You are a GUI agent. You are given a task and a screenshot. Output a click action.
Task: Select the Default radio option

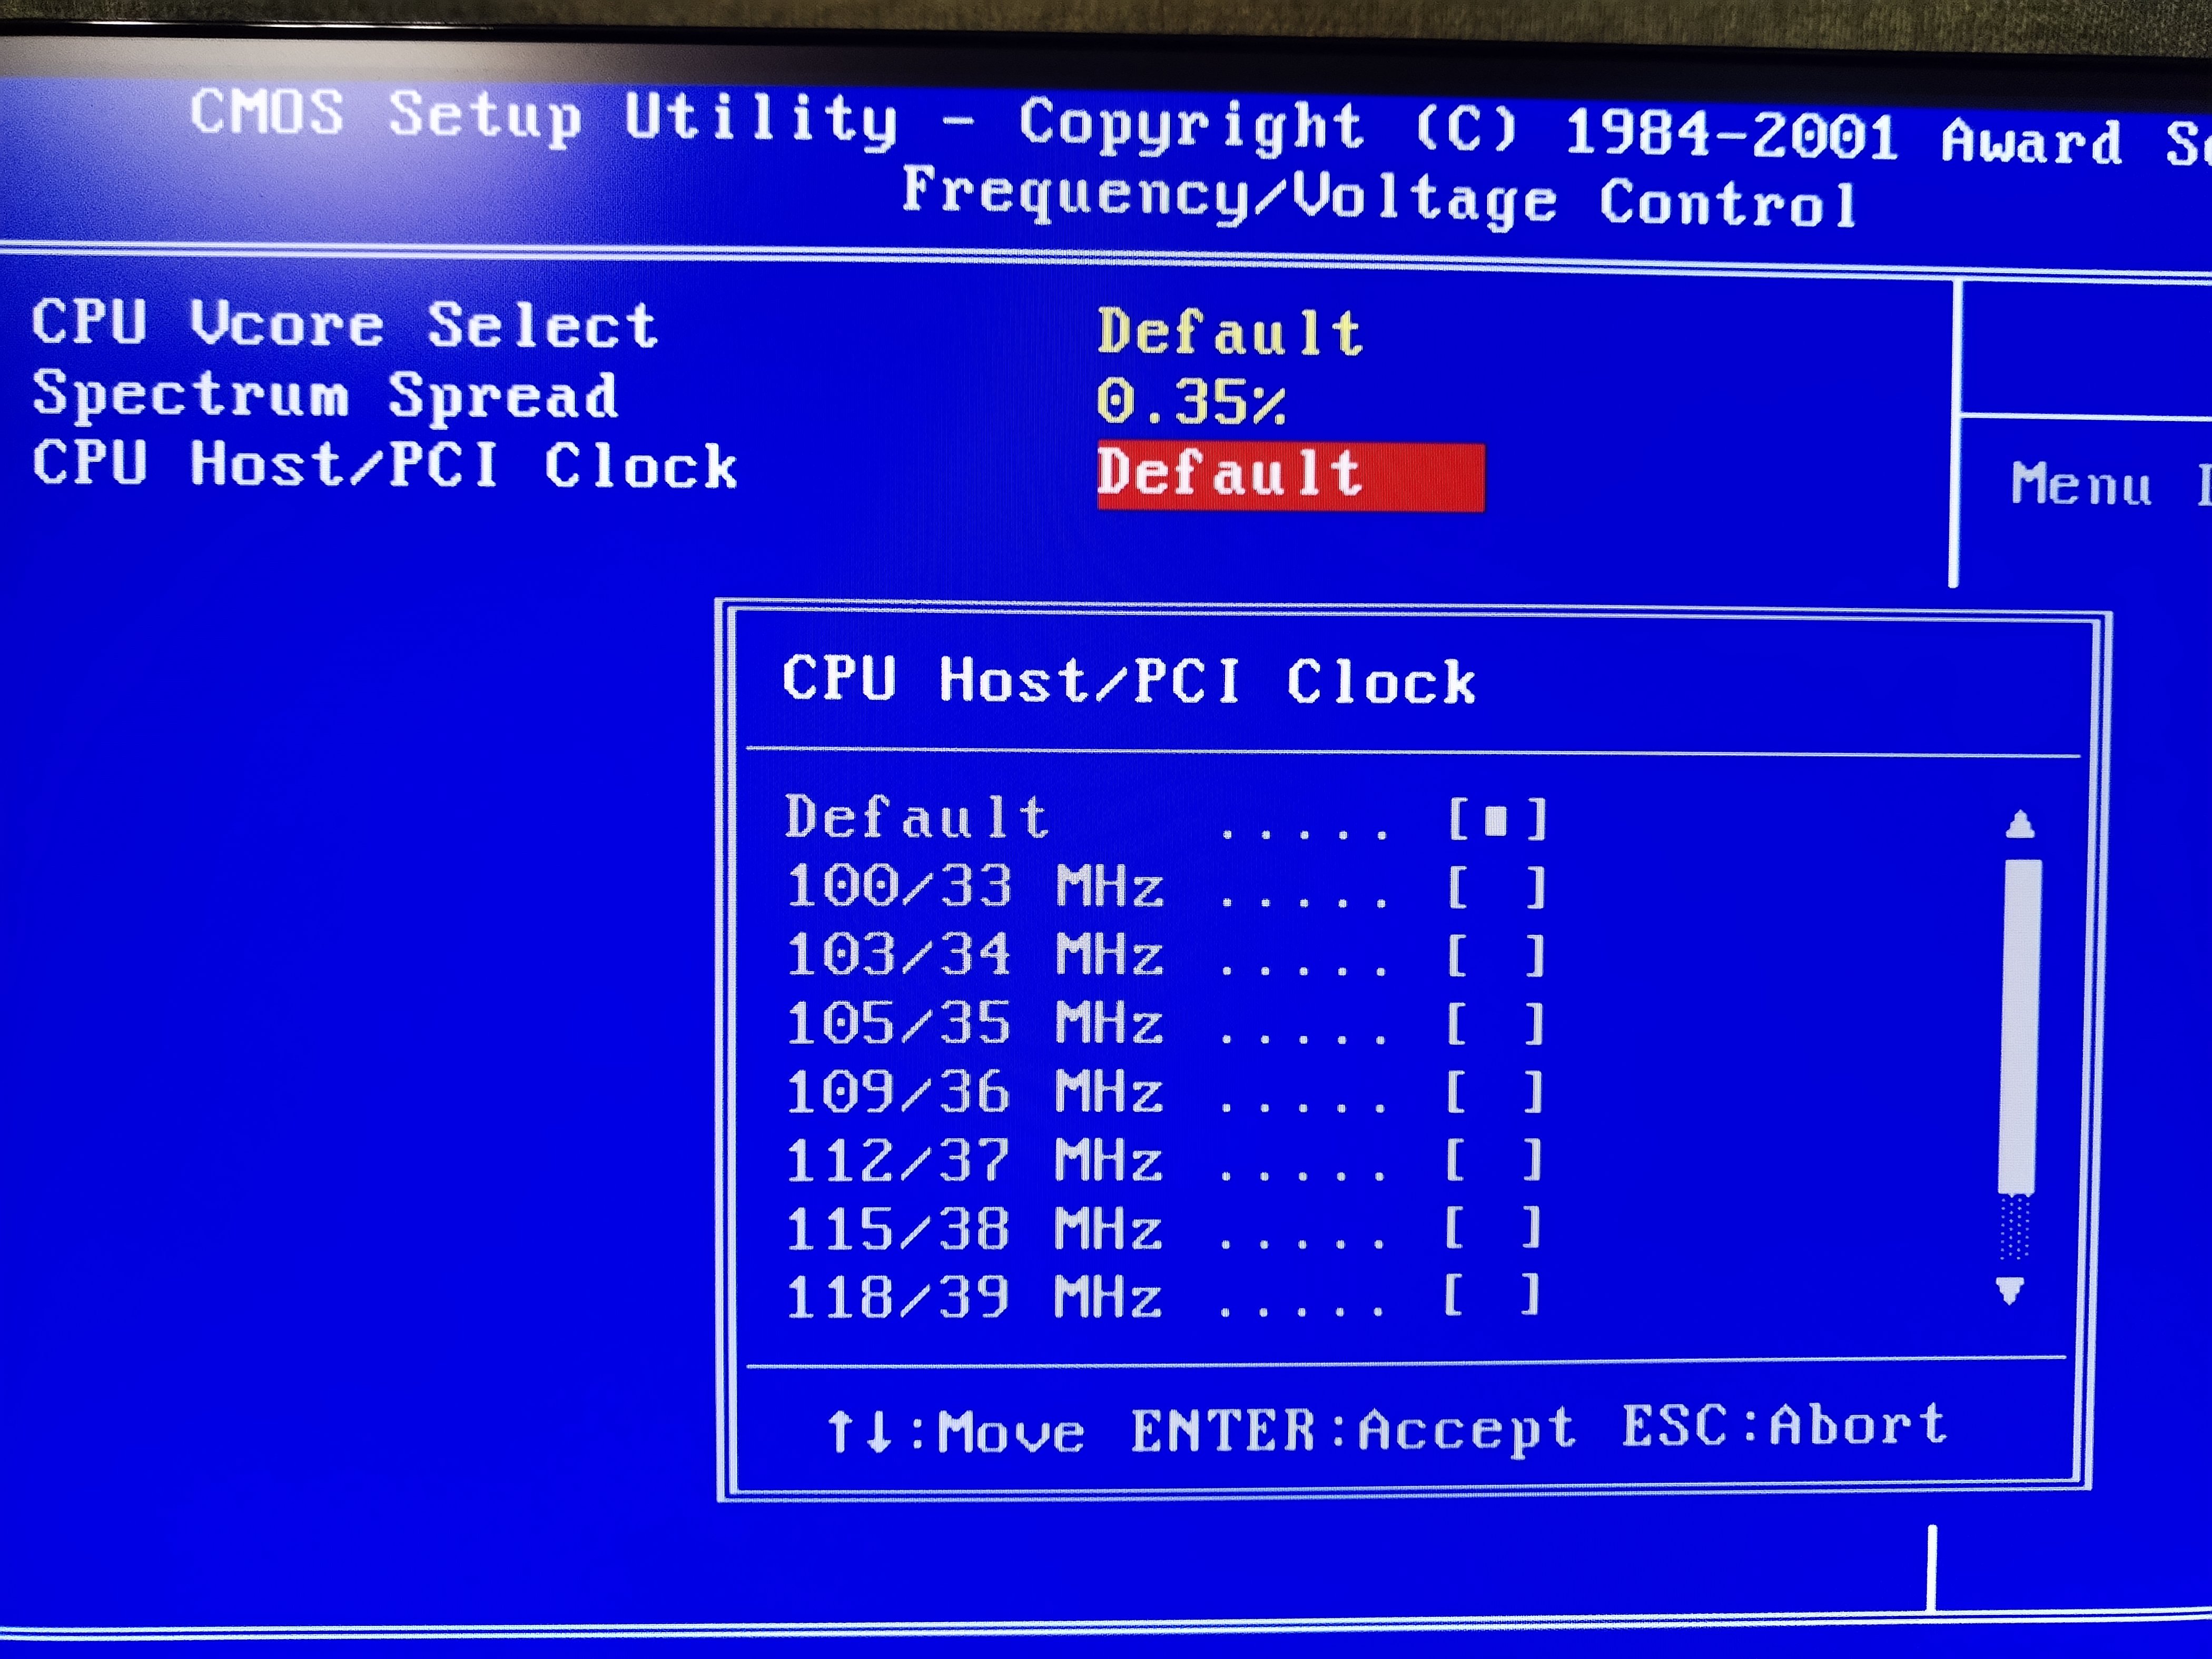(x=1496, y=820)
